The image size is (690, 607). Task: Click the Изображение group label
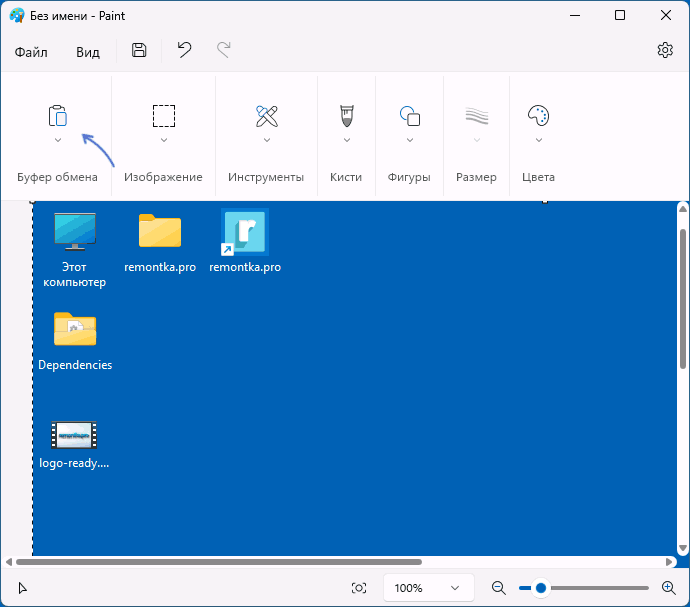(x=163, y=177)
